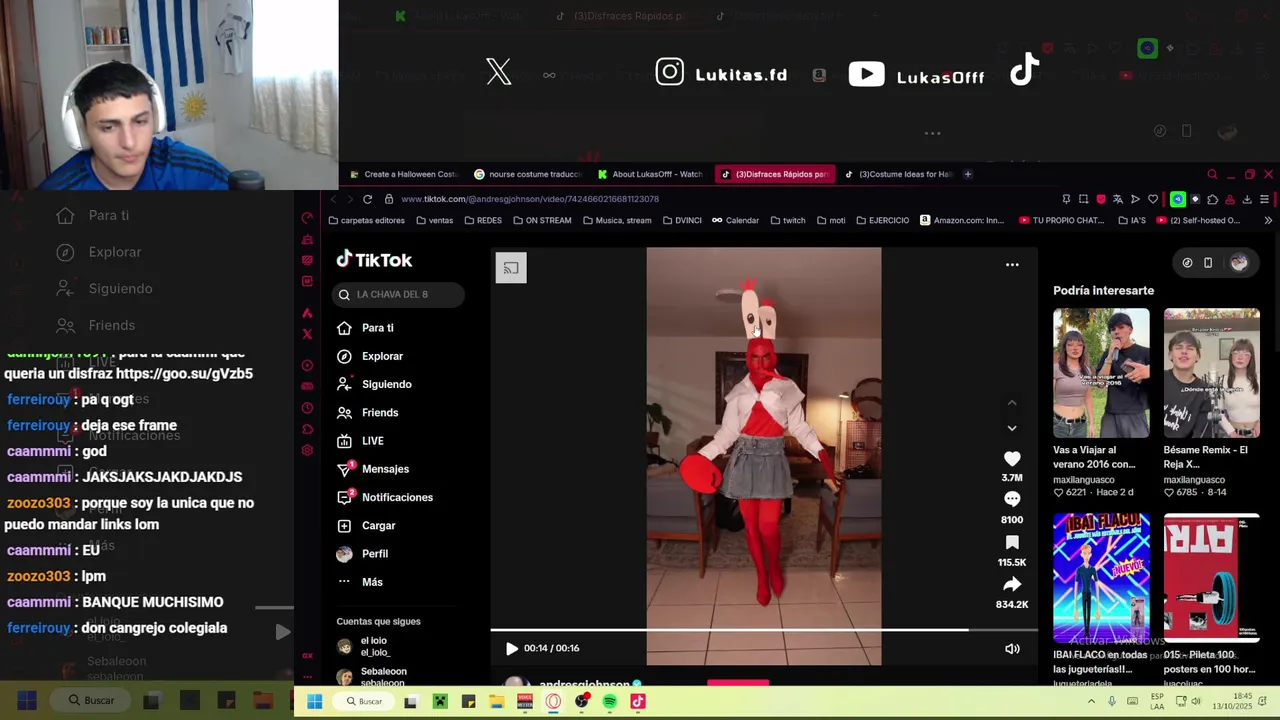Open 'REDES' bookmark folder
Viewport: 1280px width, 720px height.
coord(482,220)
